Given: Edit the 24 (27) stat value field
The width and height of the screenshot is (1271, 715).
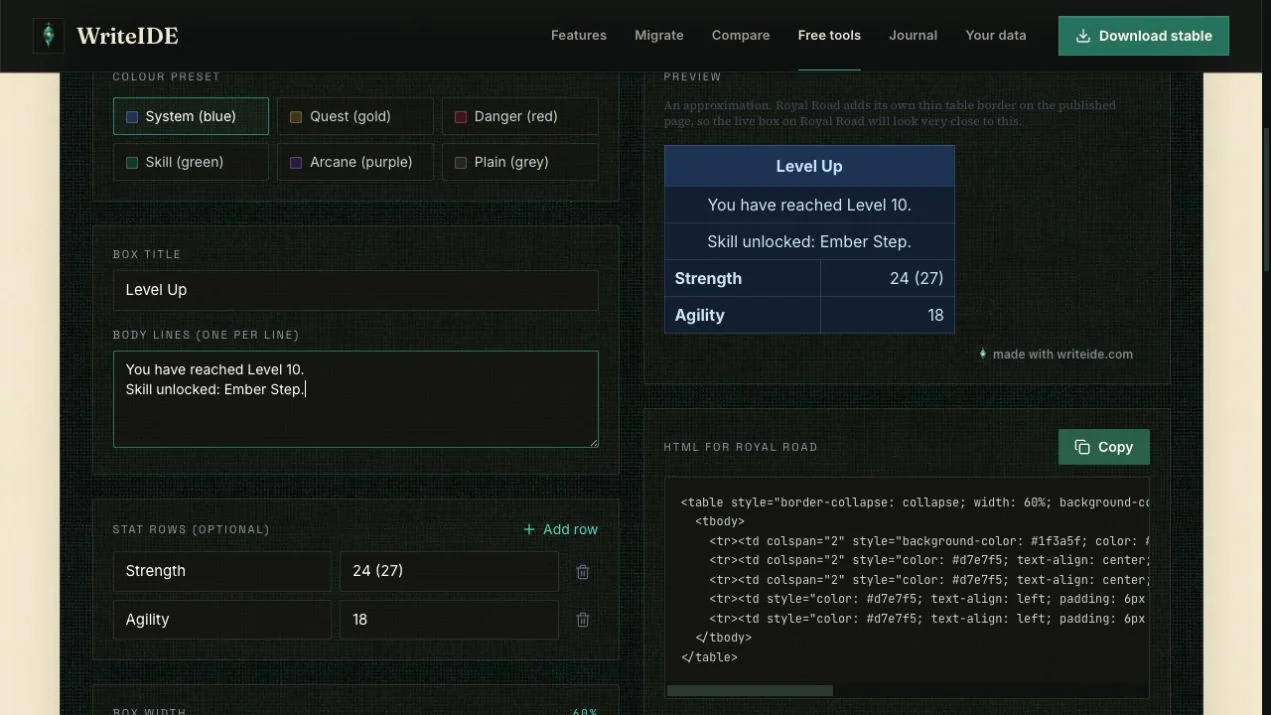Looking at the screenshot, I should click(x=449, y=571).
